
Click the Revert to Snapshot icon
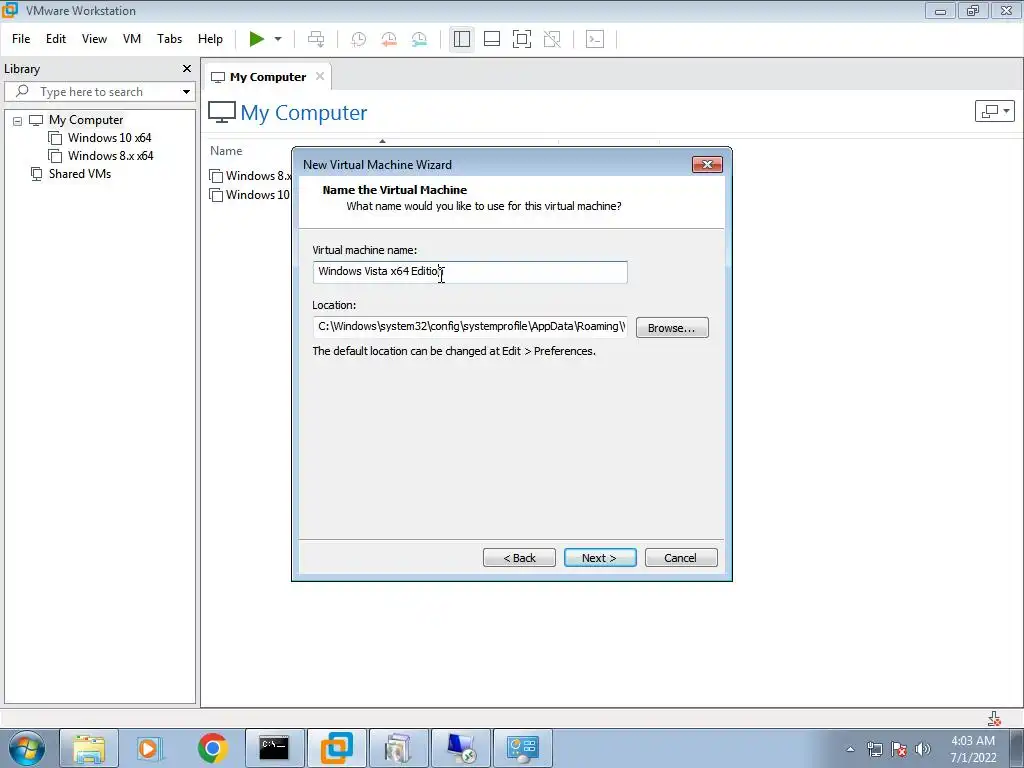click(389, 39)
